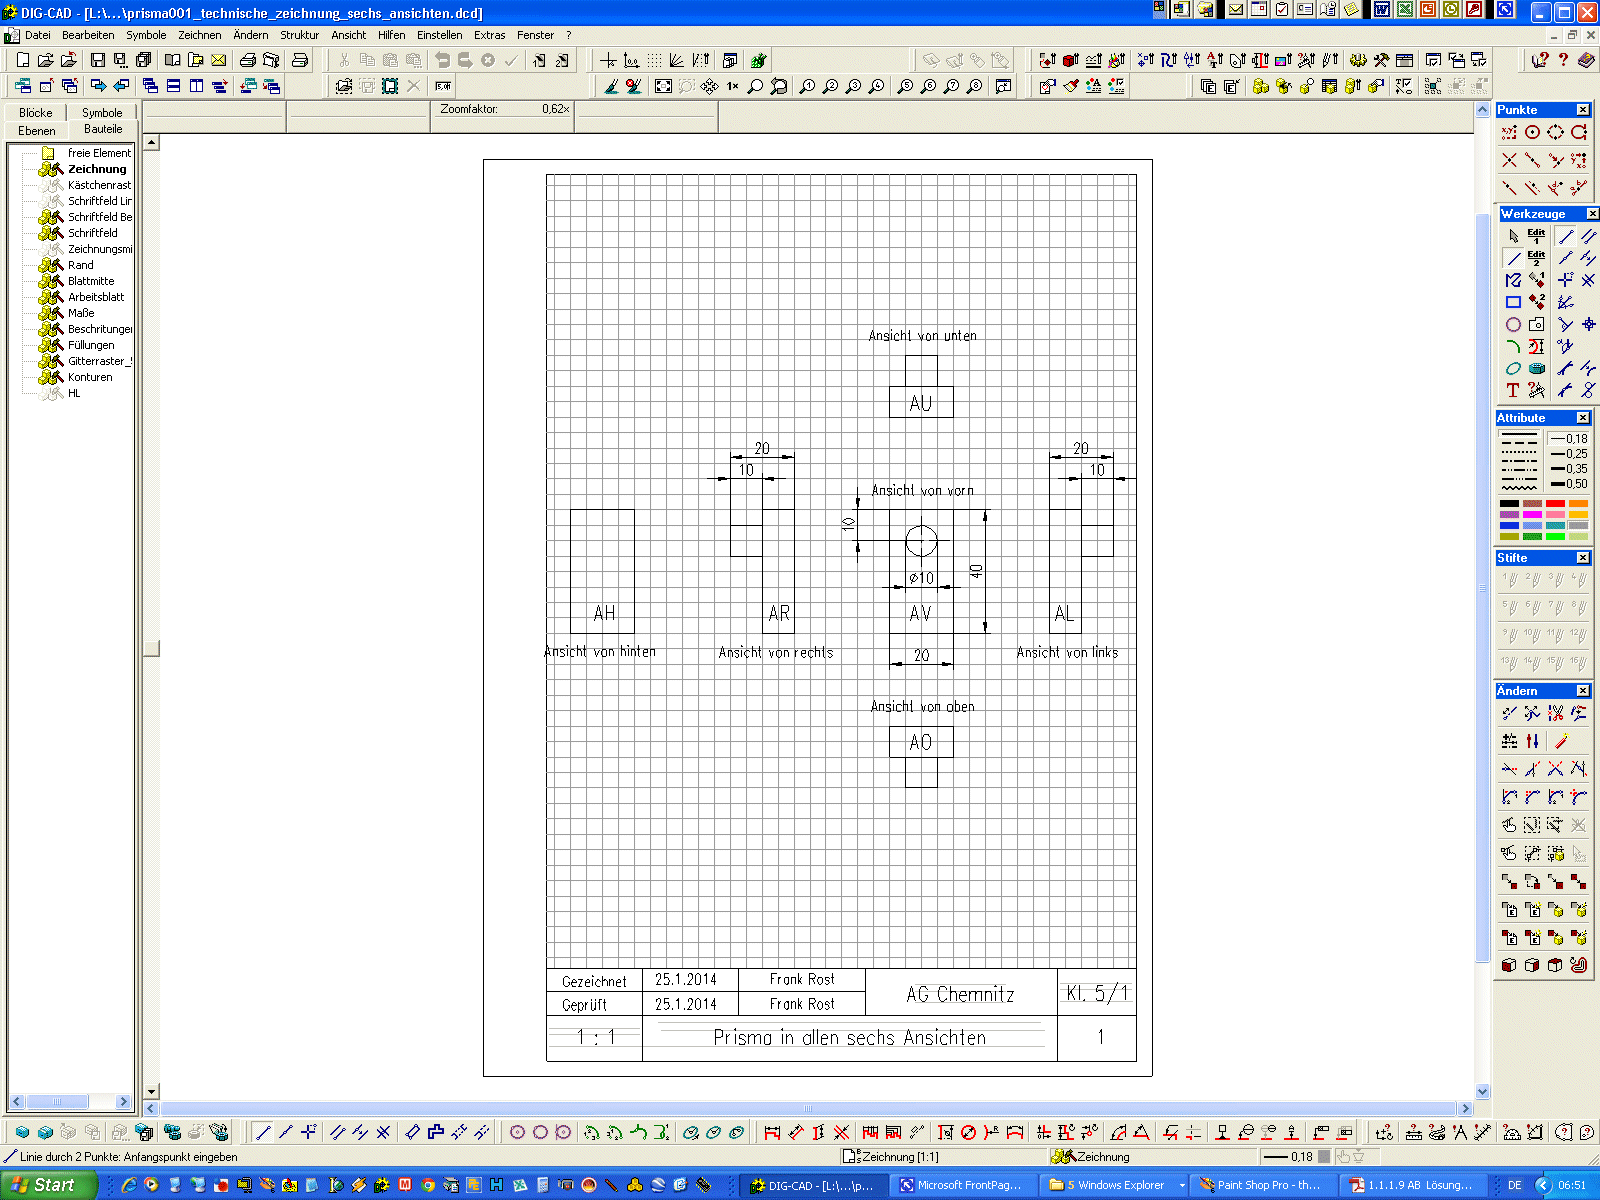Select the red T text tool
The height and width of the screenshot is (1200, 1600).
1513,390
